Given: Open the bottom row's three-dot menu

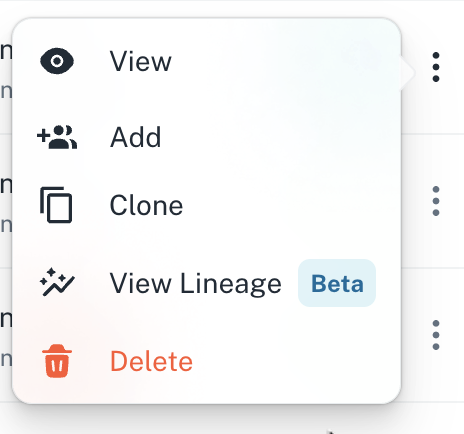Looking at the screenshot, I should 436,335.
